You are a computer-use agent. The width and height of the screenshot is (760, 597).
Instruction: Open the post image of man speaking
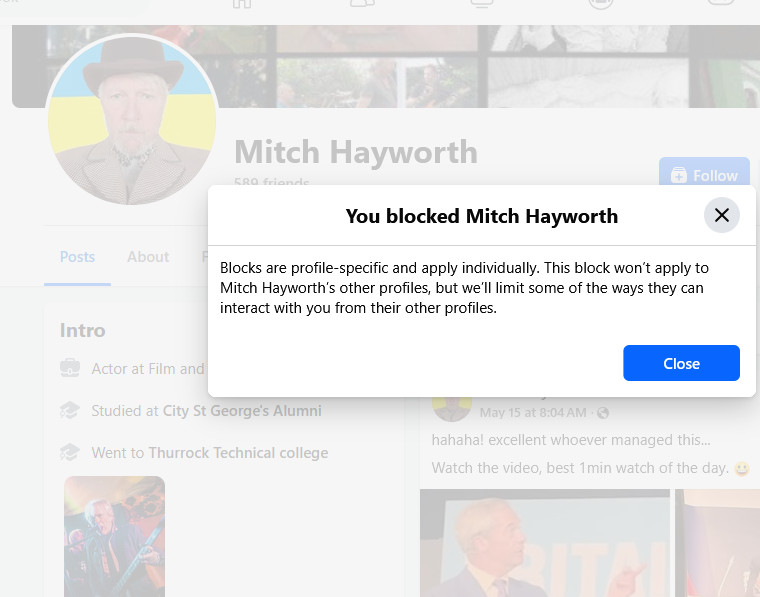[545, 543]
